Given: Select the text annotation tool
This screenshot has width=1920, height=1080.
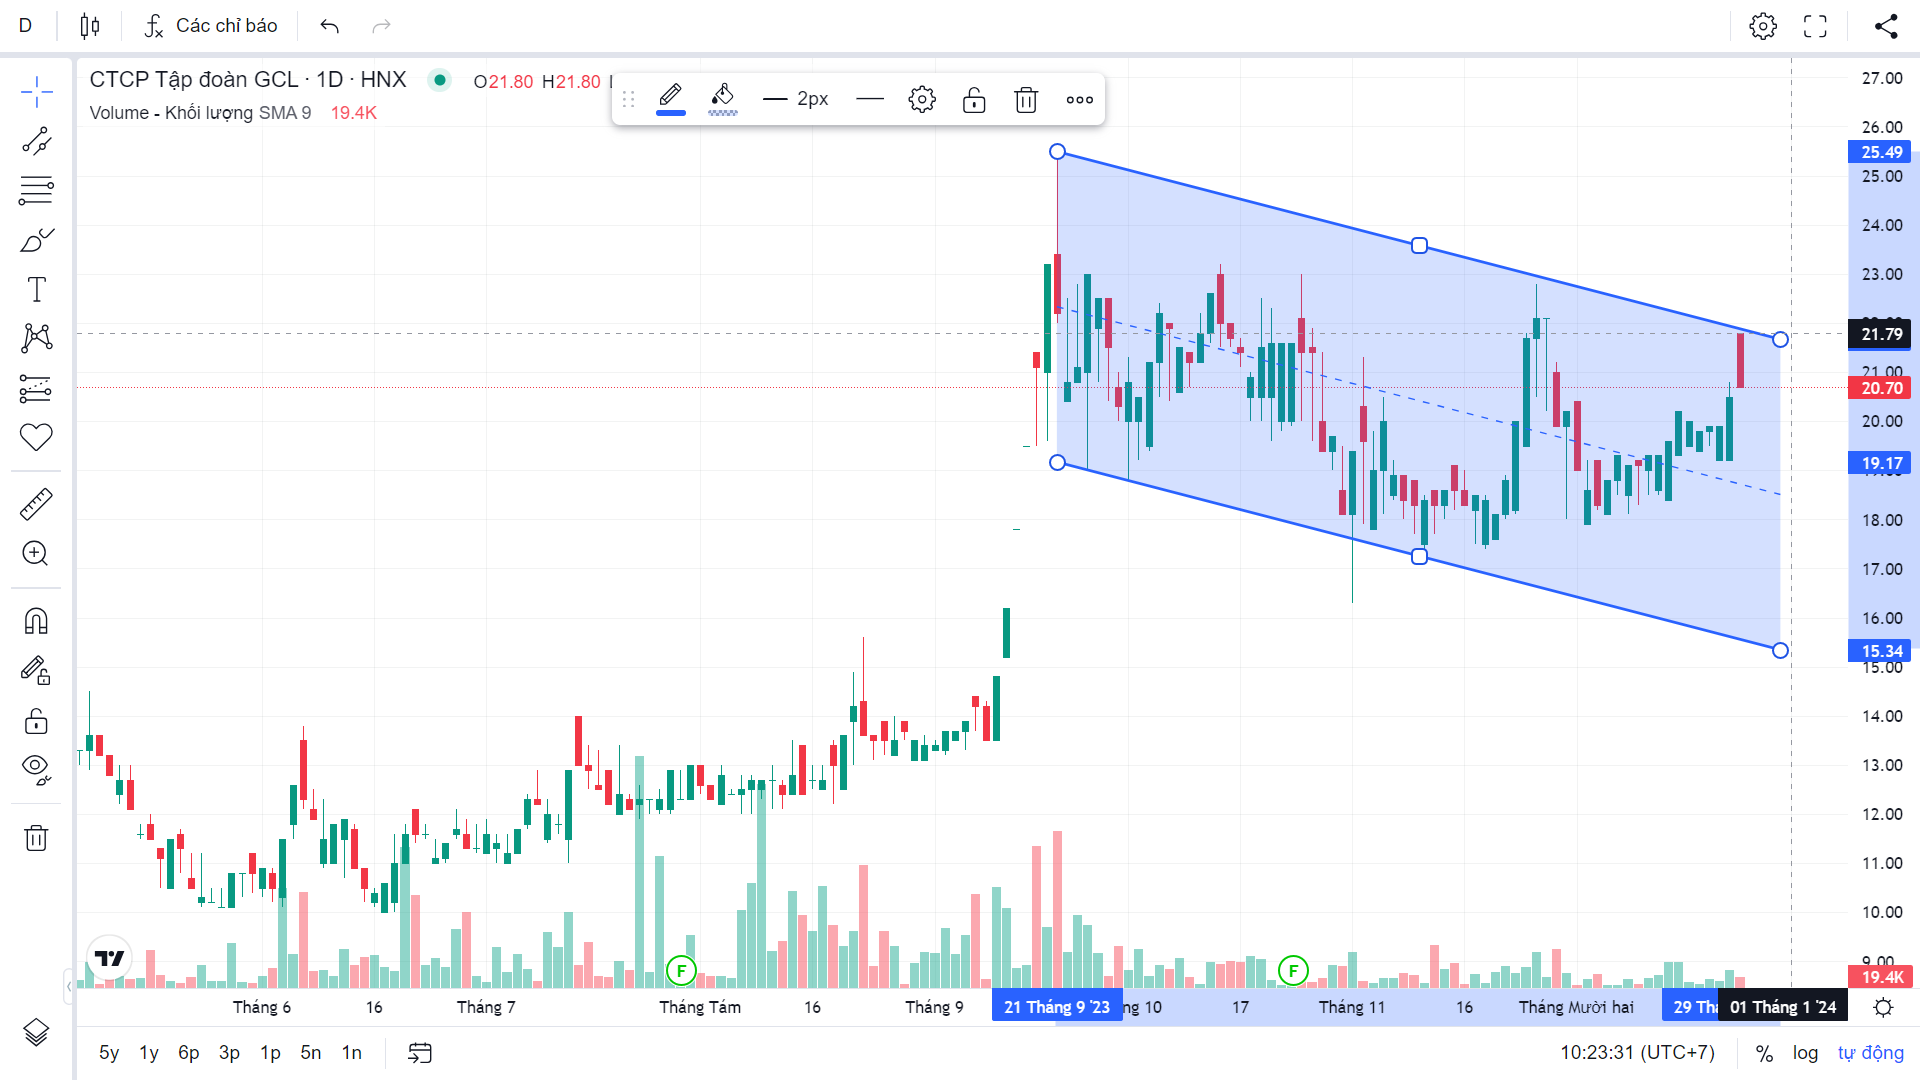Looking at the screenshot, I should 36,289.
